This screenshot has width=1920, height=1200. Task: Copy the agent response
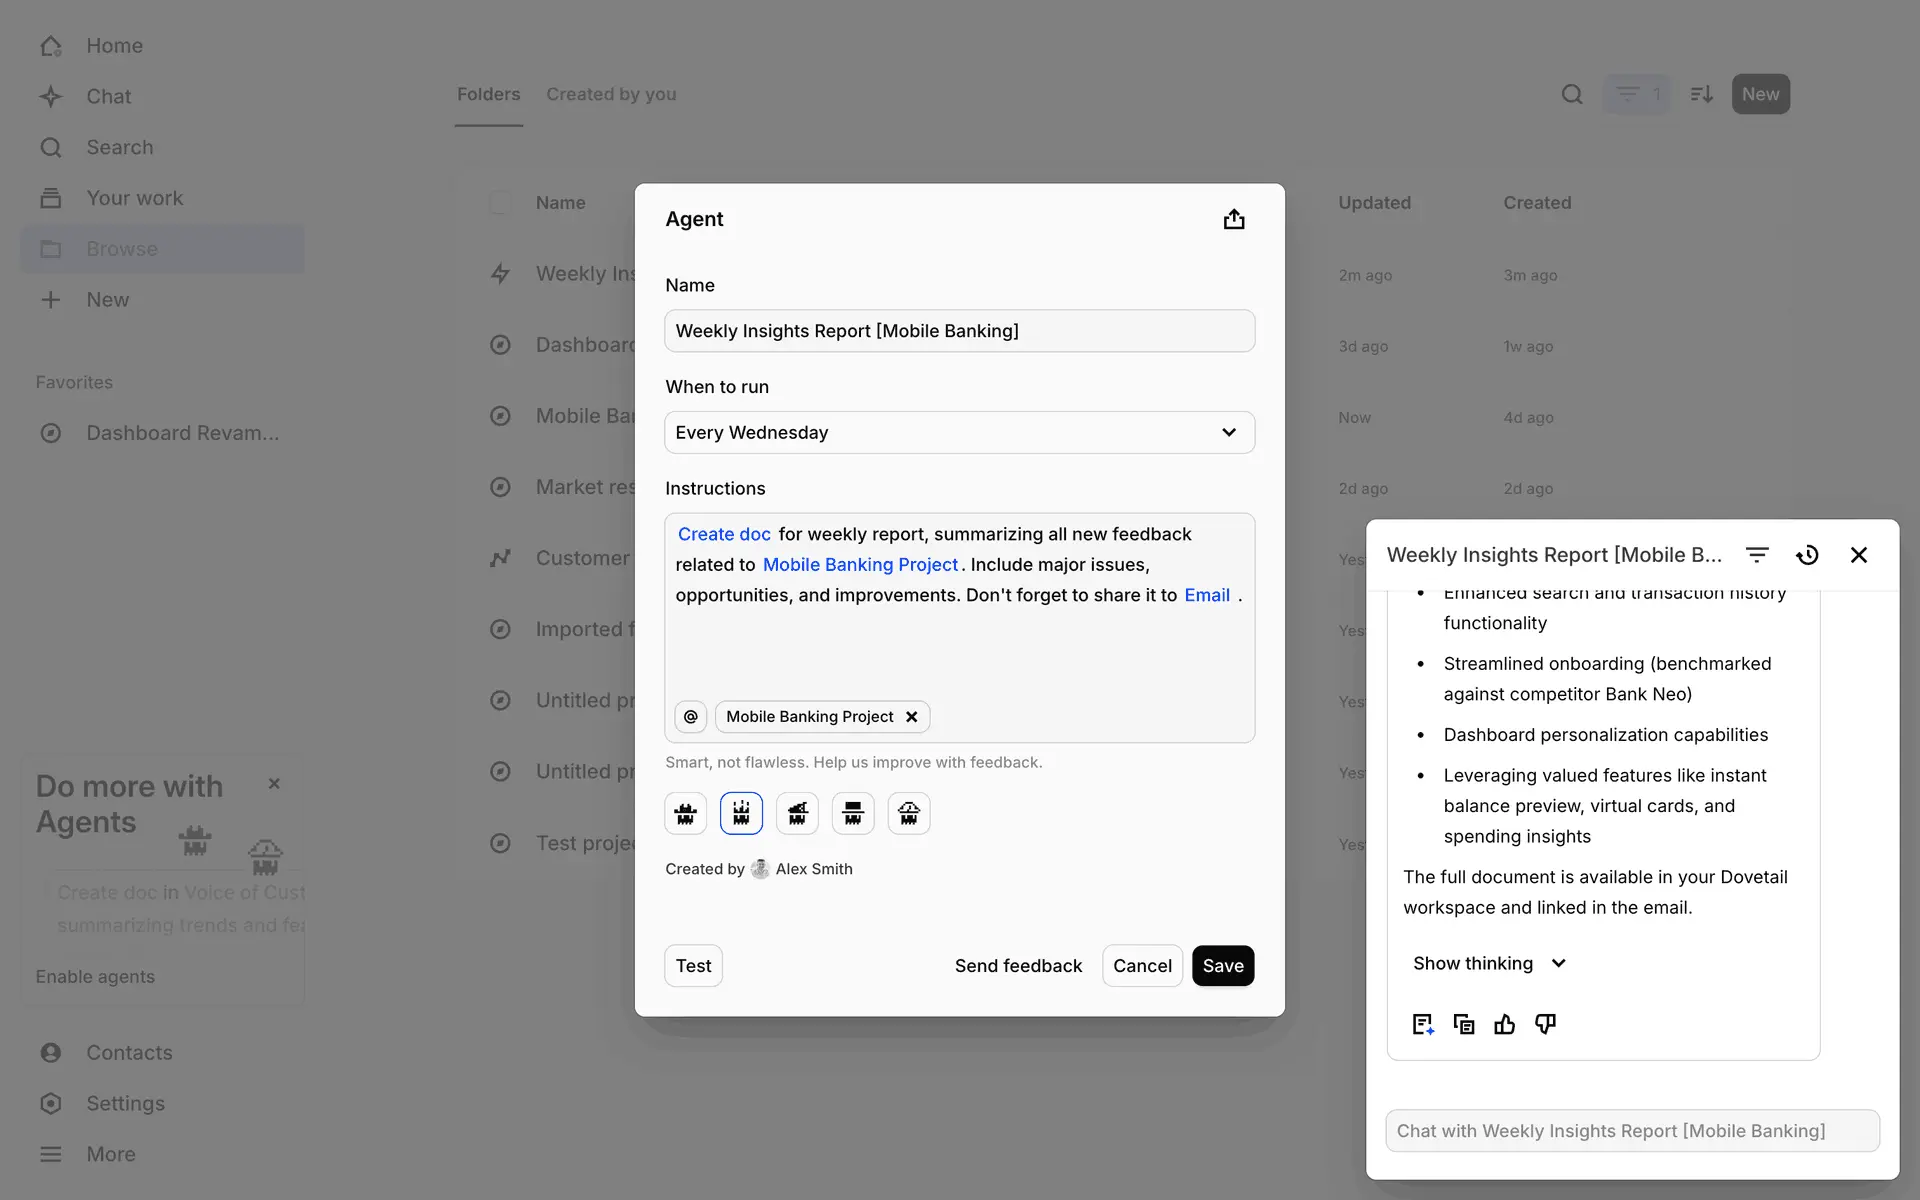tap(1464, 1024)
